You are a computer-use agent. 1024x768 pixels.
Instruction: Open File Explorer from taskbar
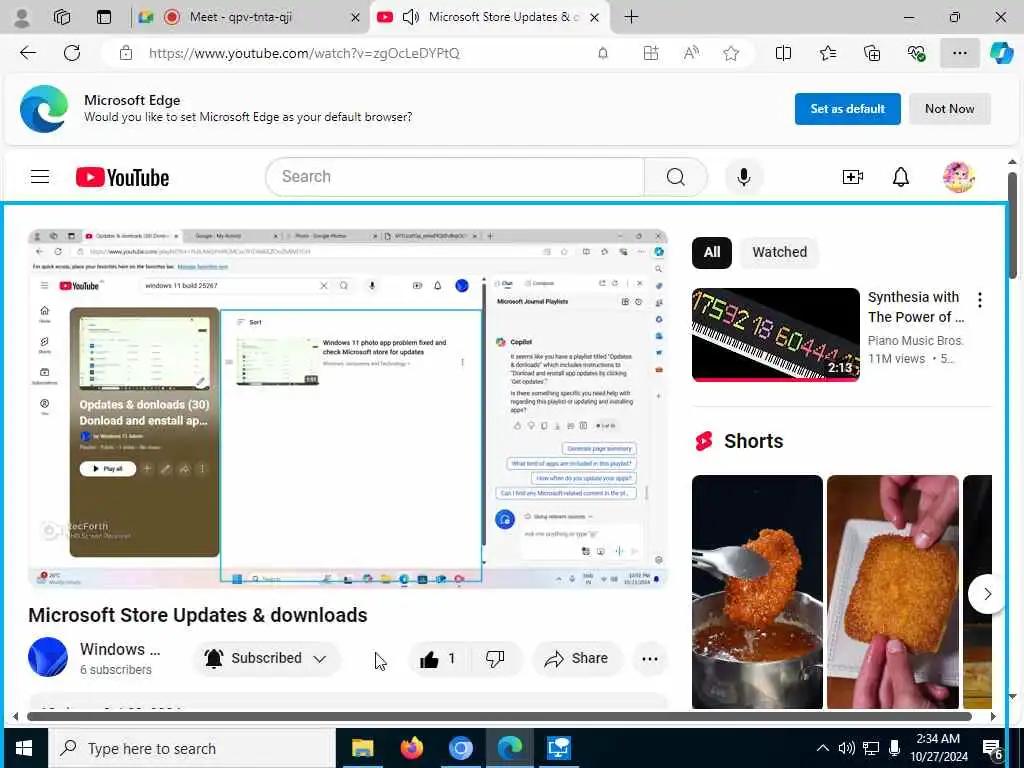pyautogui.click(x=362, y=748)
